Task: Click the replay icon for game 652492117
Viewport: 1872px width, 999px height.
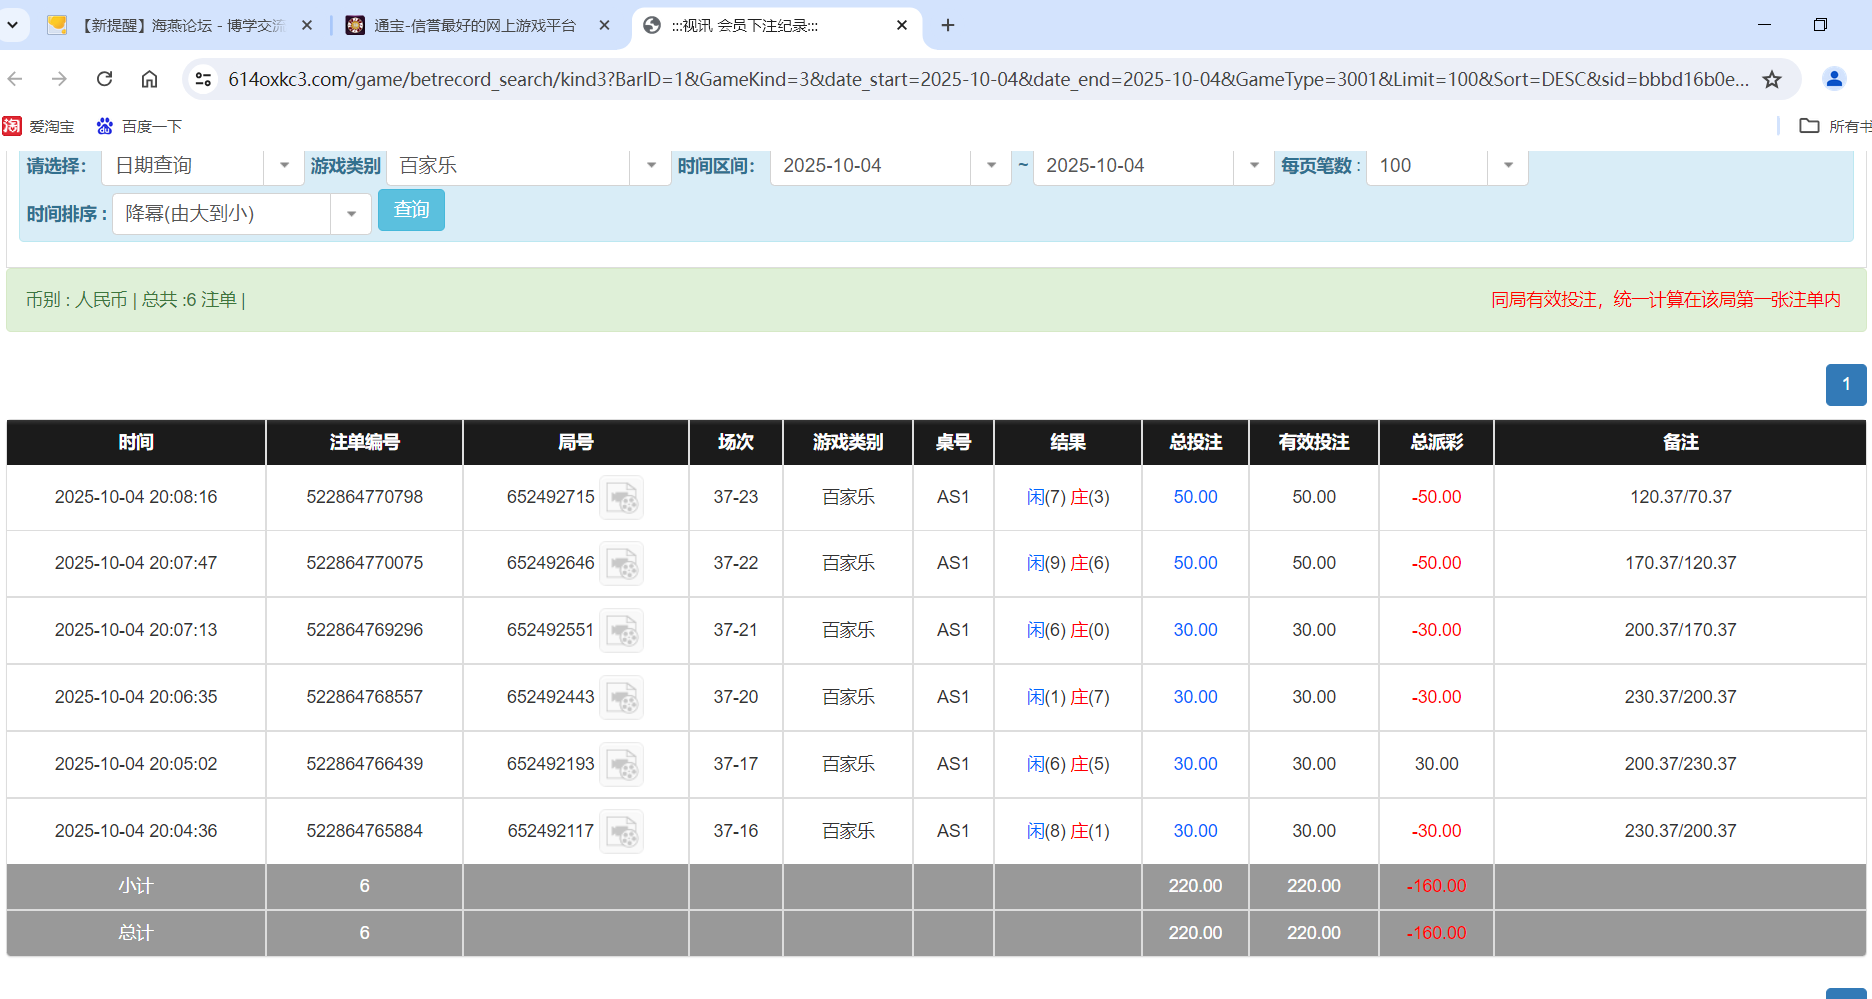Action: [622, 831]
